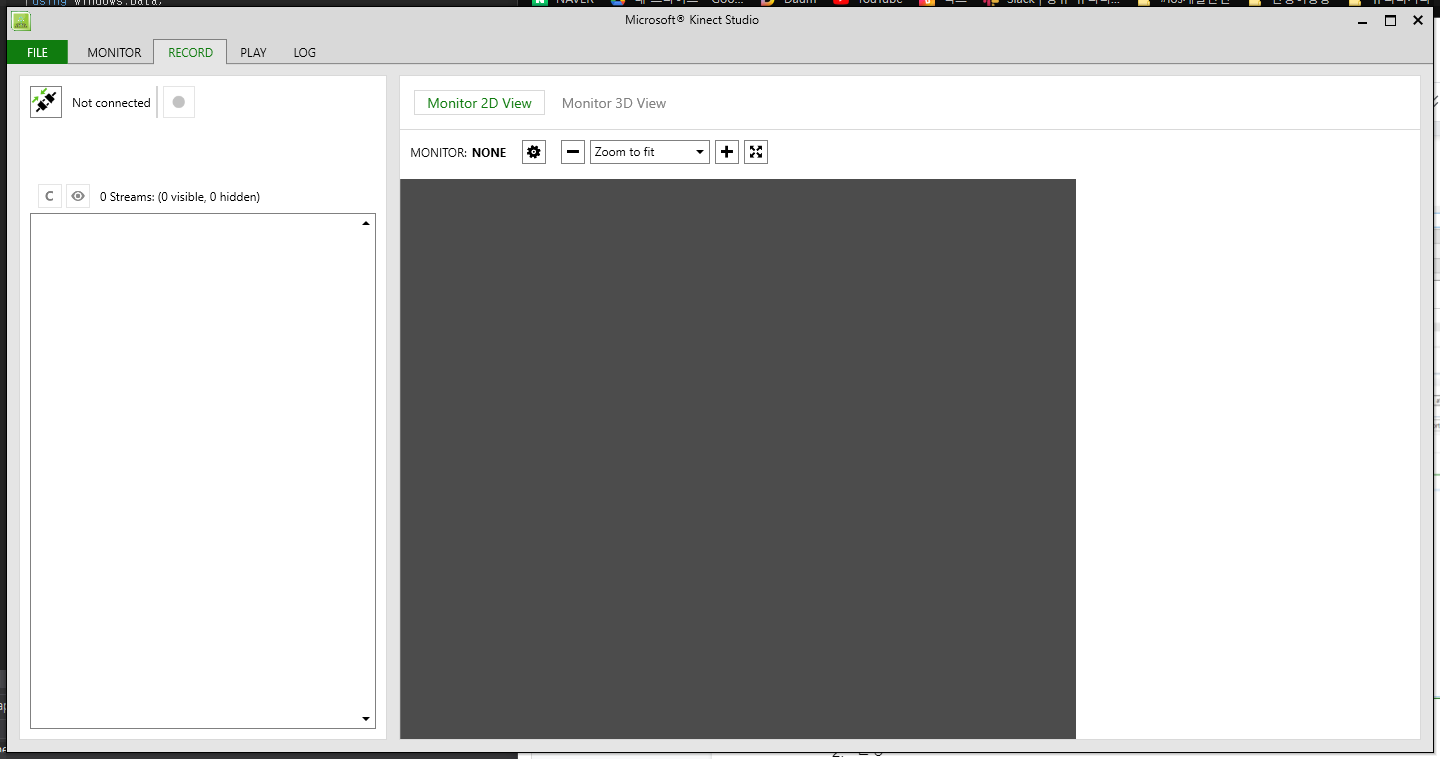1440x759 pixels.
Task: Open monitor settings with the gear icon
Action: tap(534, 152)
